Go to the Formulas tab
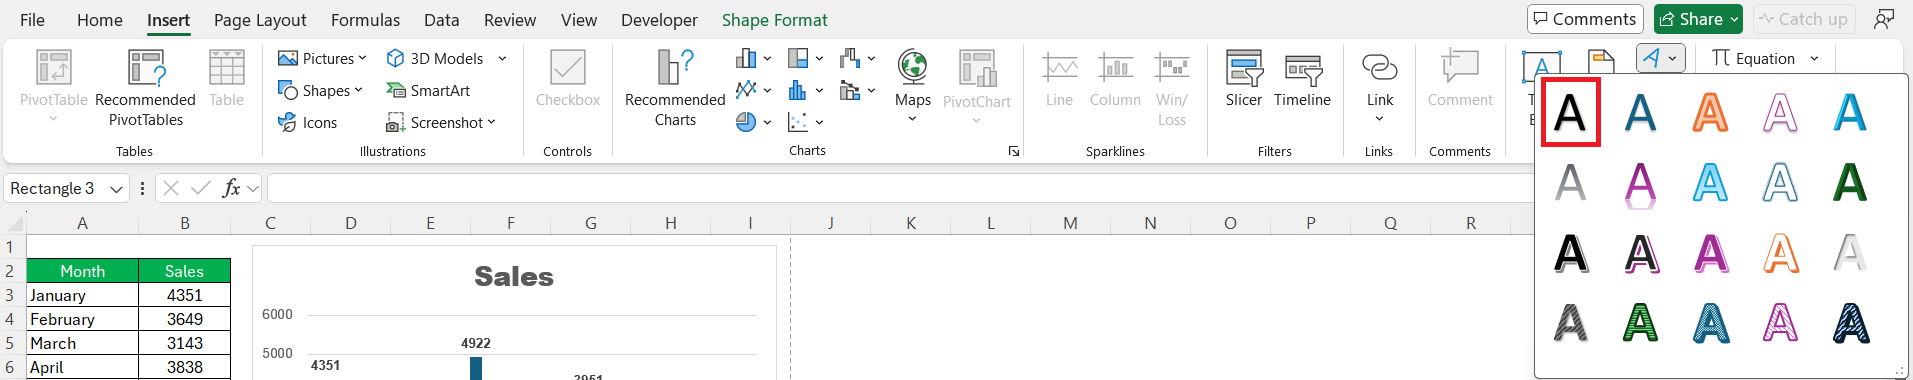The height and width of the screenshot is (380, 1913). (365, 20)
